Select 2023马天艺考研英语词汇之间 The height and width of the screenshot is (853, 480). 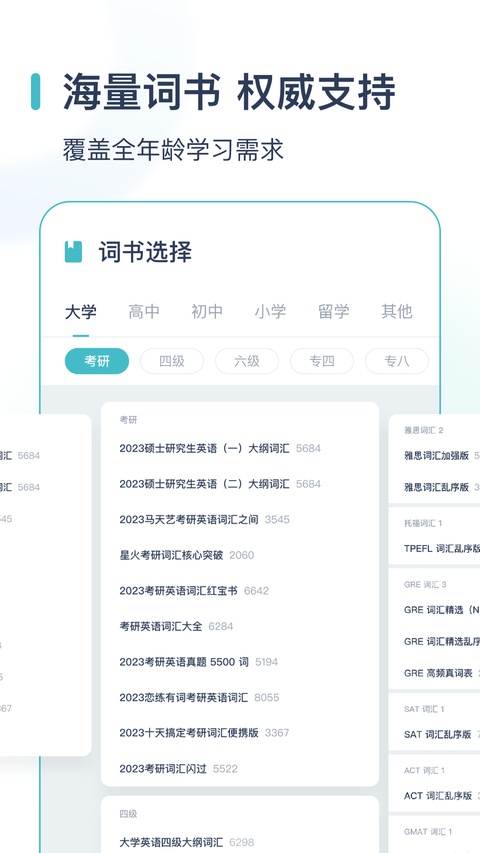(x=189, y=520)
